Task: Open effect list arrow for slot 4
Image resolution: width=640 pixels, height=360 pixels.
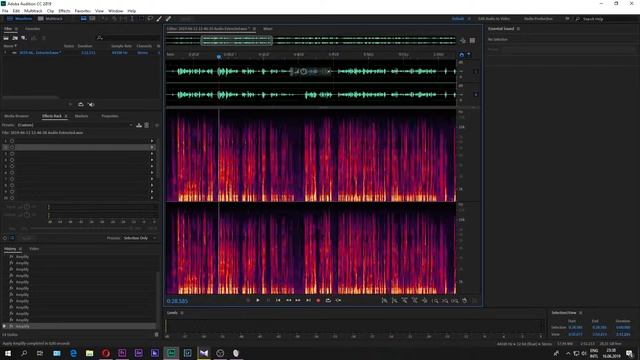Action: (152, 160)
